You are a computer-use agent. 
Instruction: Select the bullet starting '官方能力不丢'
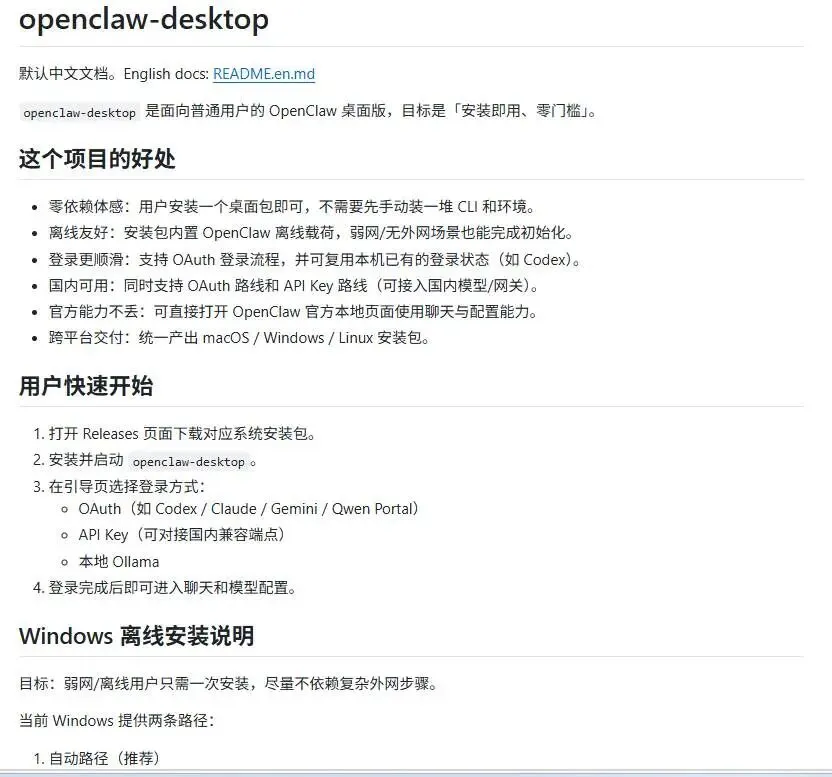(293, 312)
